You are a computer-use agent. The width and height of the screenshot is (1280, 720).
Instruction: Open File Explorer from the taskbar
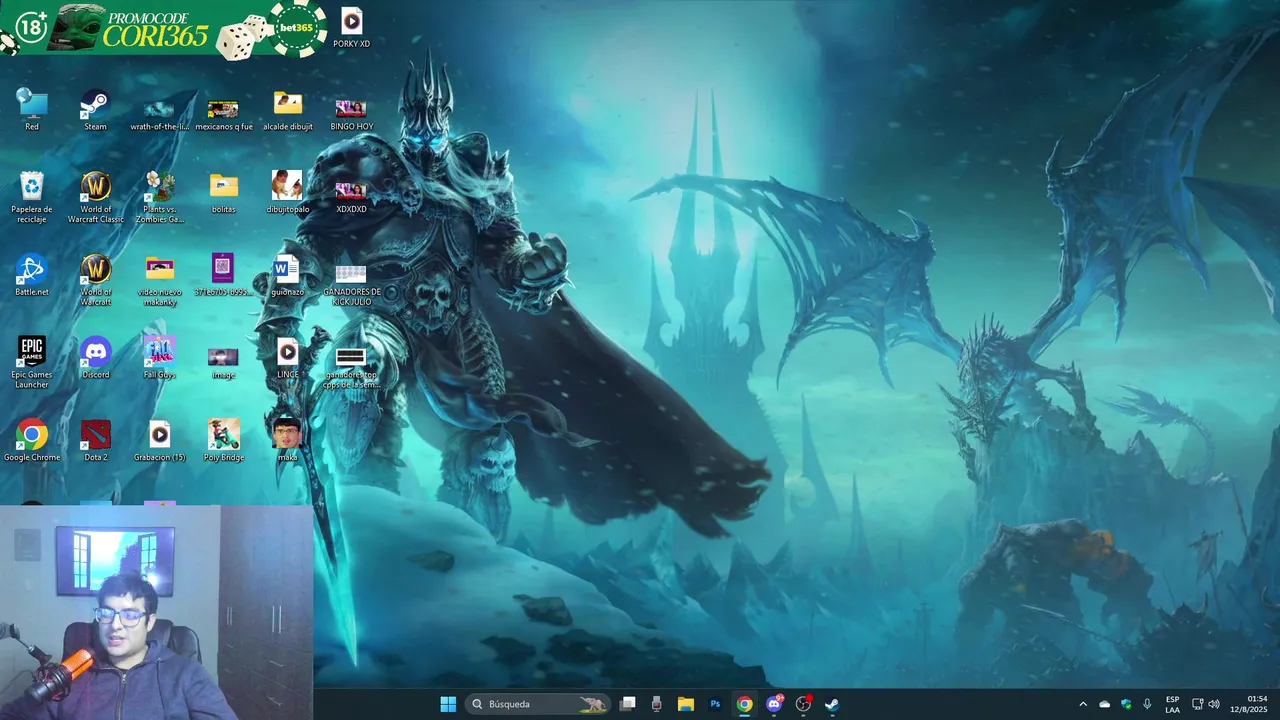pyautogui.click(x=686, y=704)
